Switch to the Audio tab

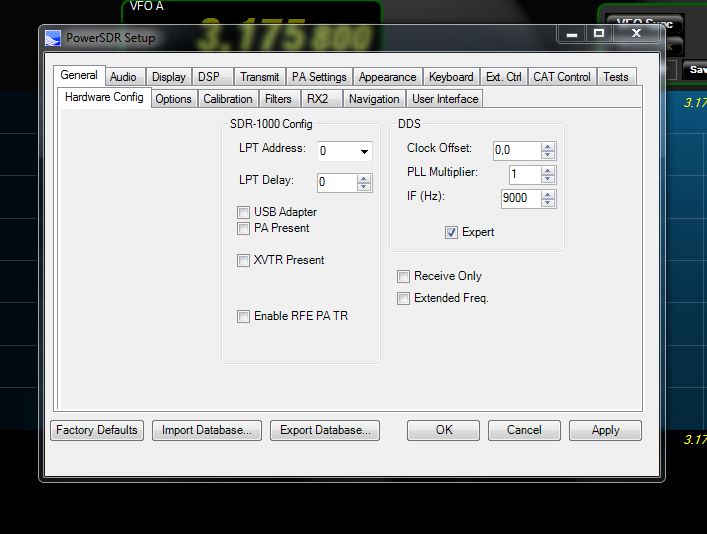(123, 77)
